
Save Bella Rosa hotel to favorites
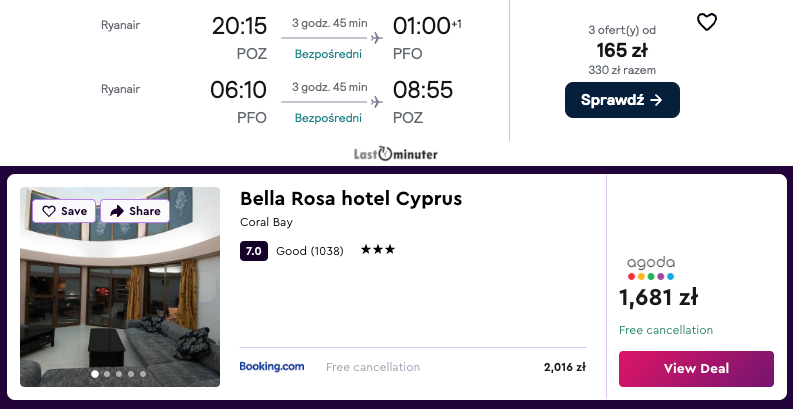tap(65, 211)
